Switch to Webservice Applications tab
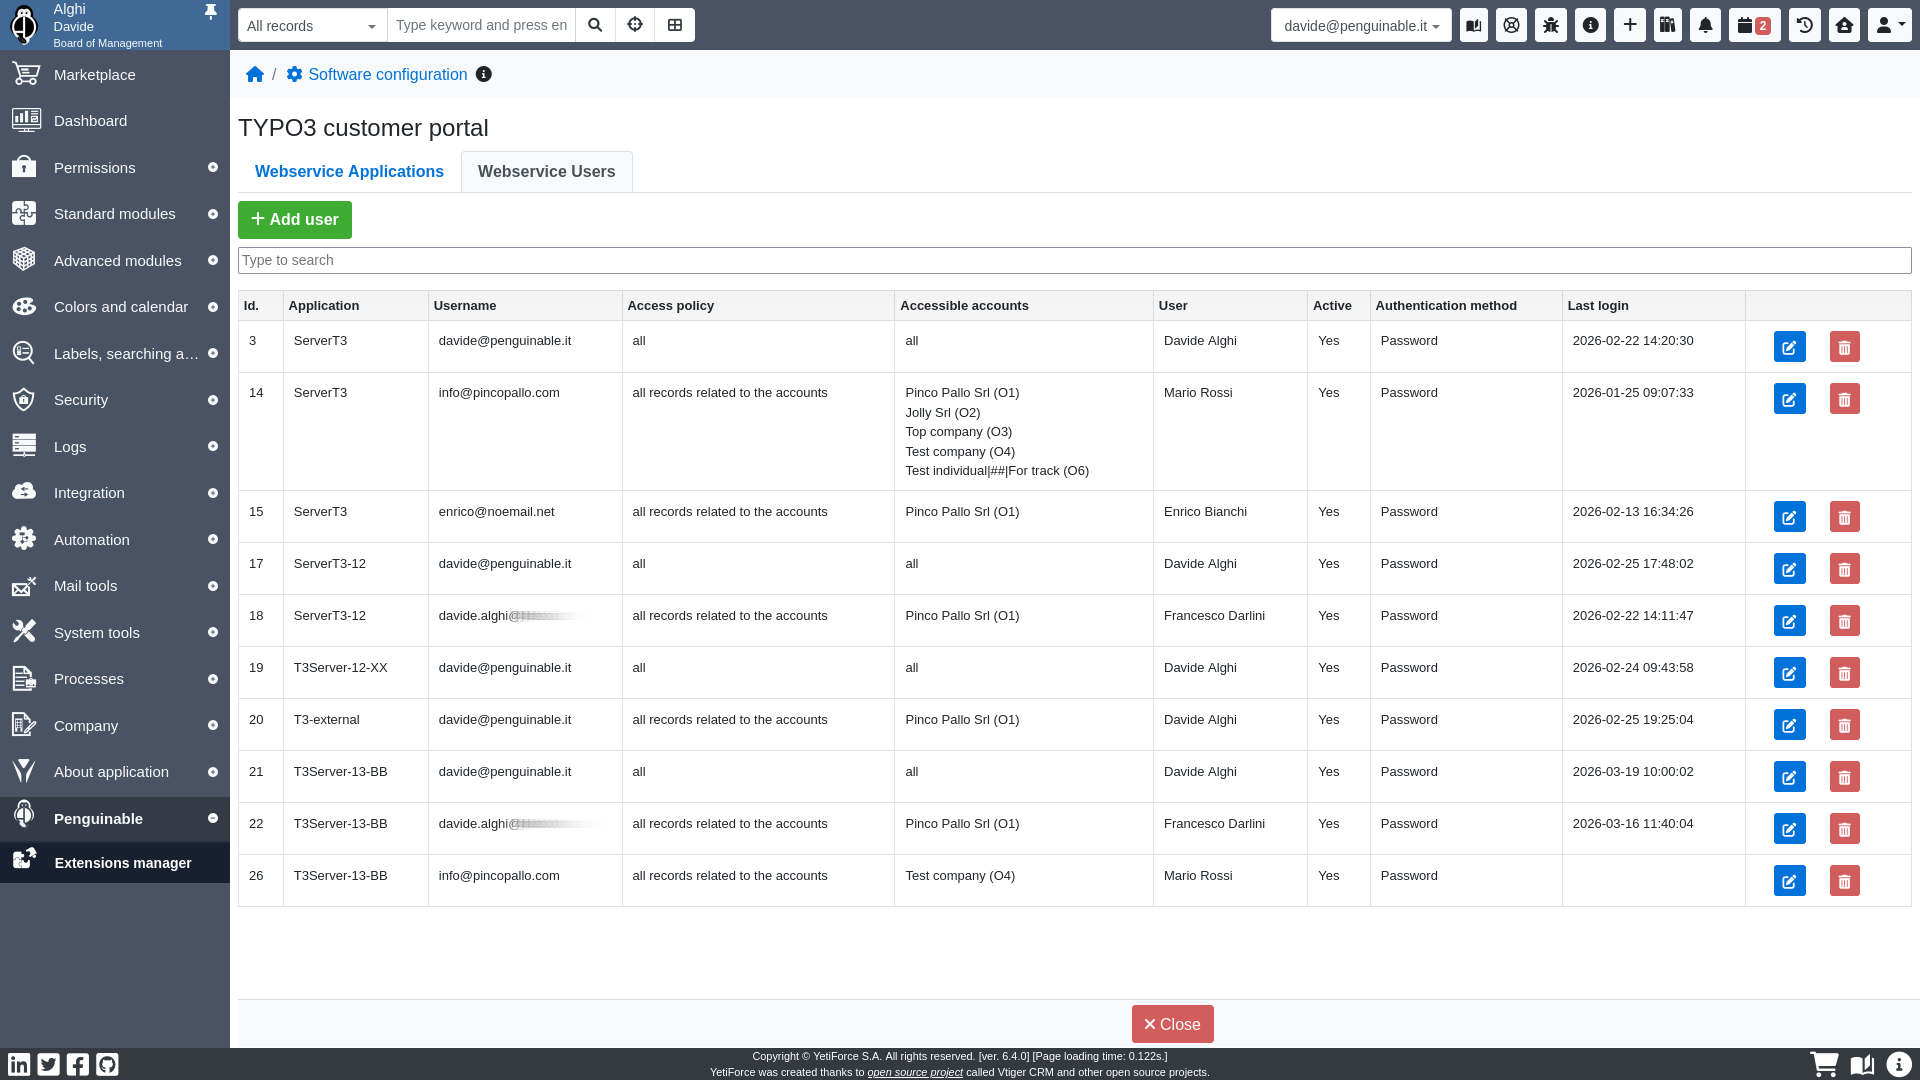 [349, 172]
